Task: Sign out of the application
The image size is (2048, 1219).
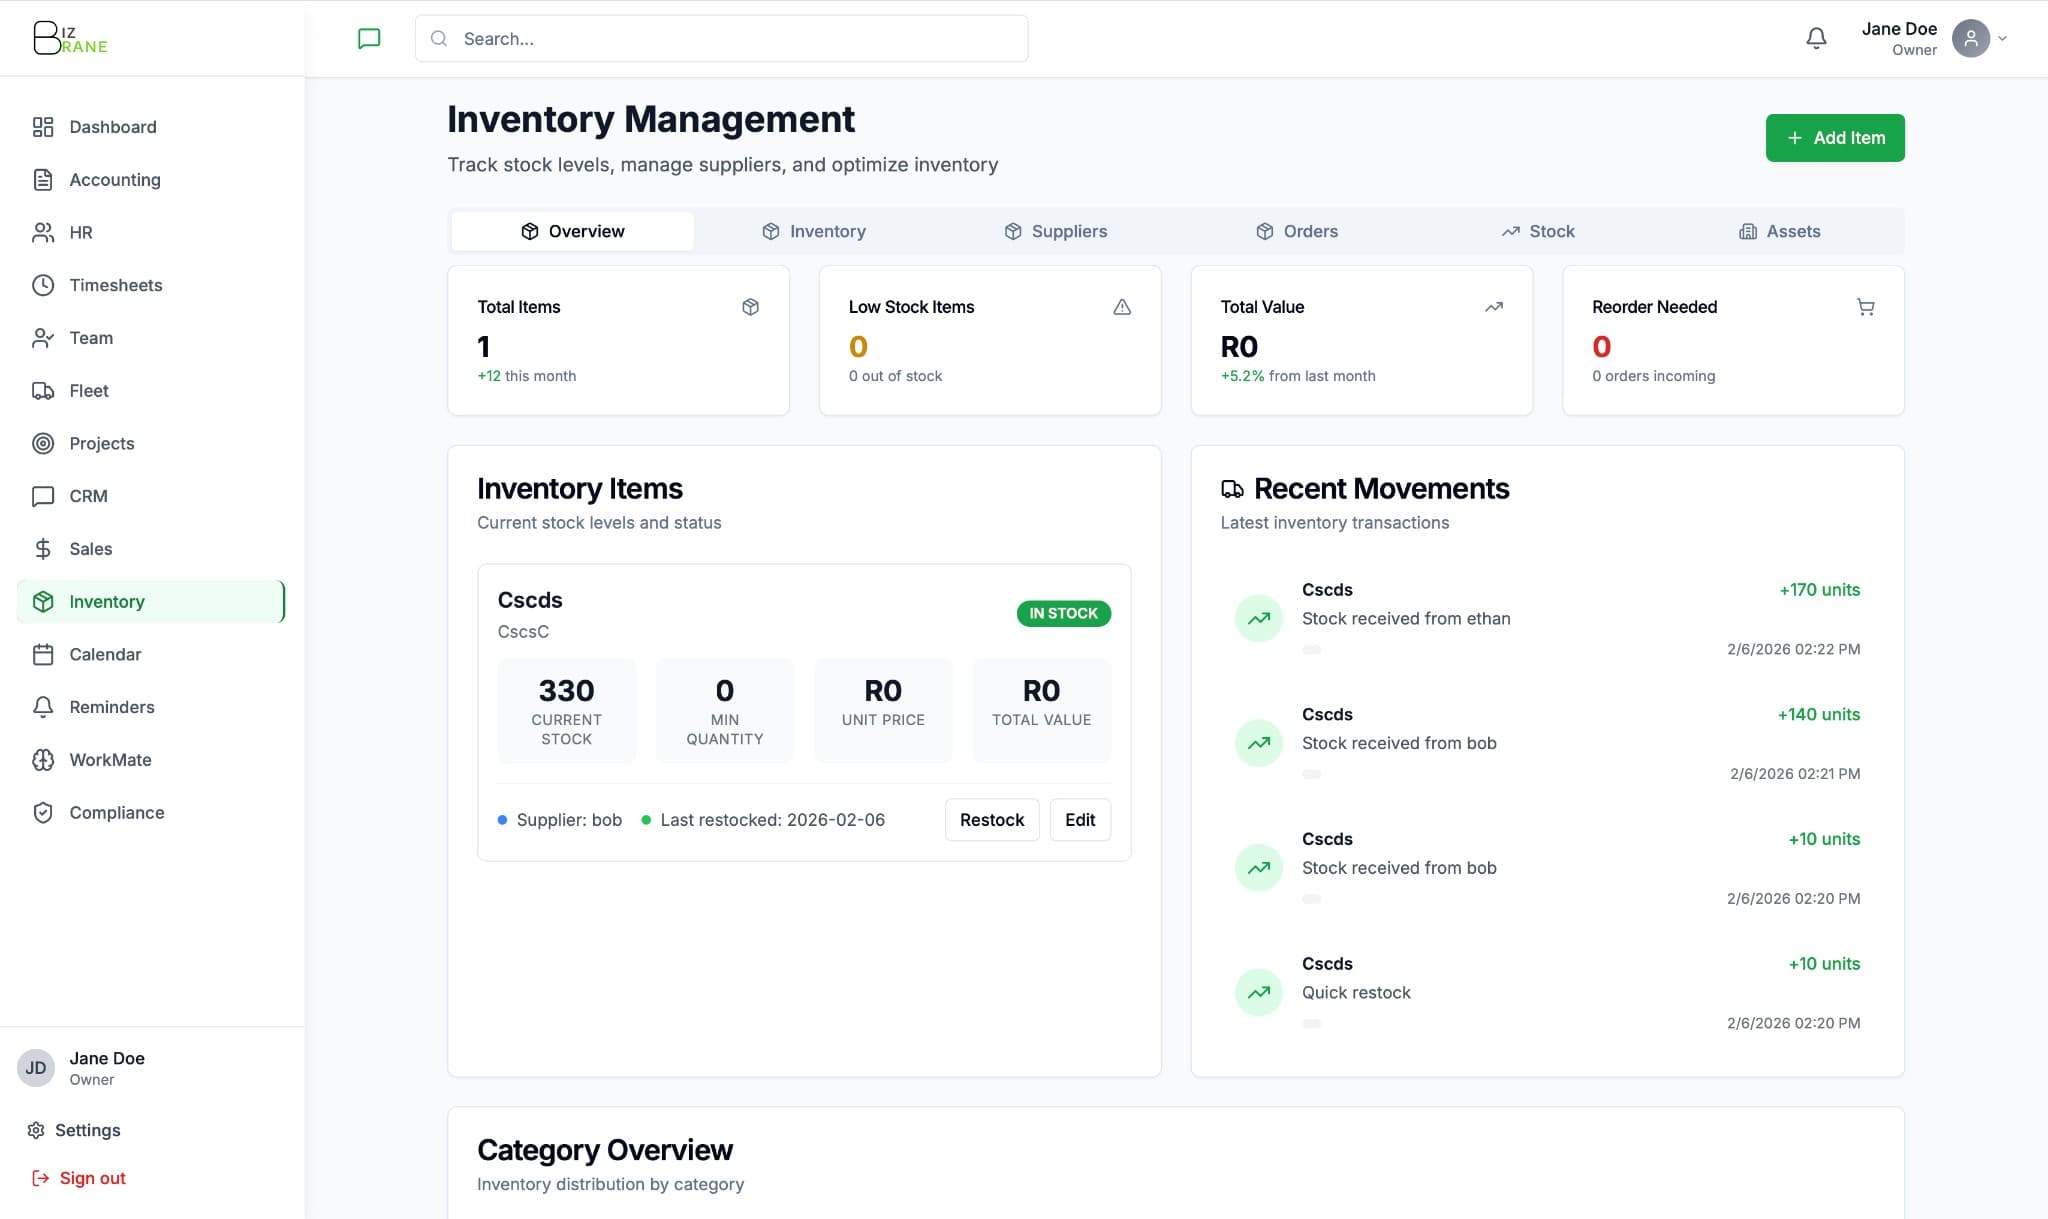Action: (x=92, y=1177)
